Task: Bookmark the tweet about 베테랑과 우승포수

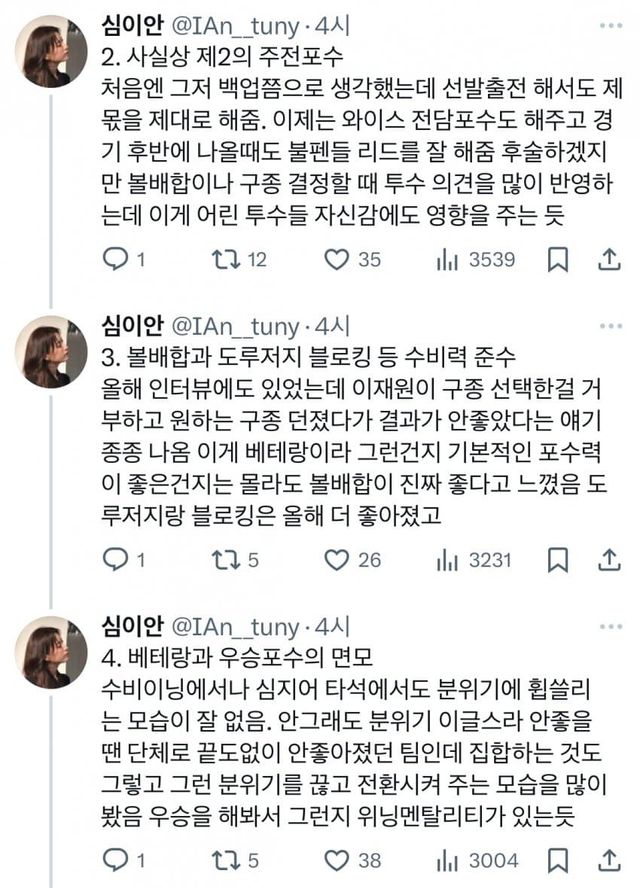Action: click(559, 860)
